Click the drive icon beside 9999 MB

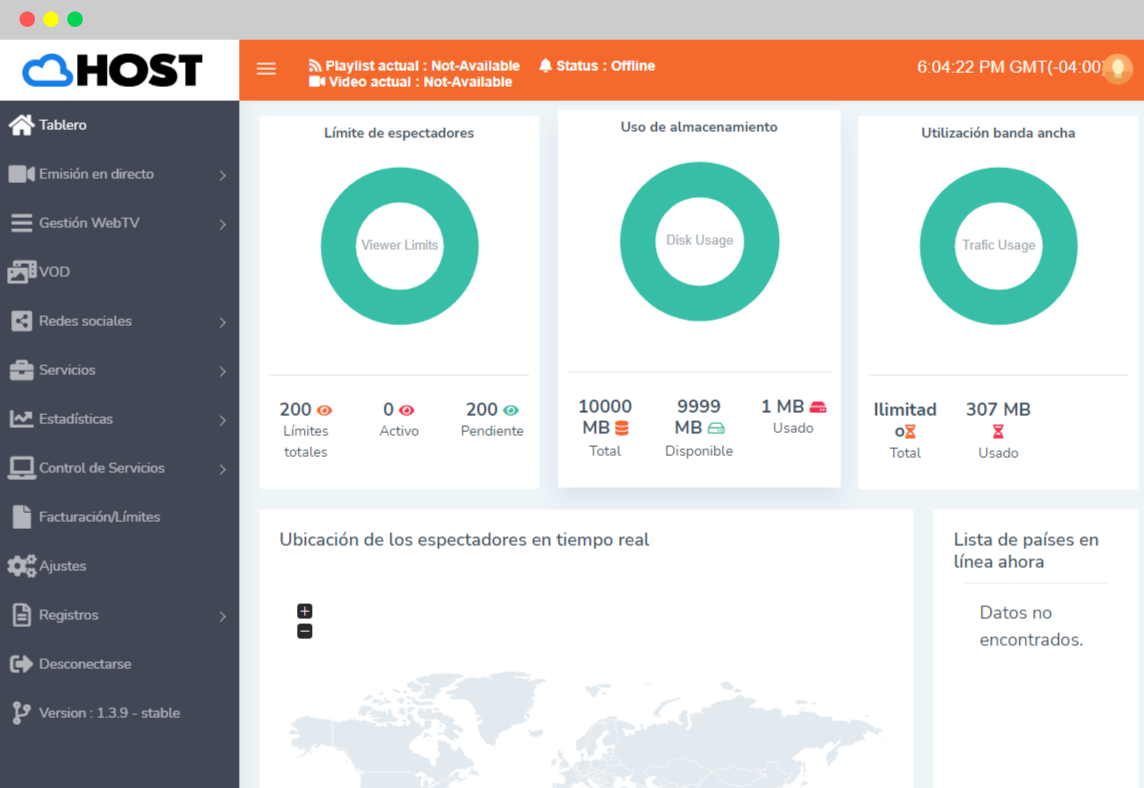point(716,428)
